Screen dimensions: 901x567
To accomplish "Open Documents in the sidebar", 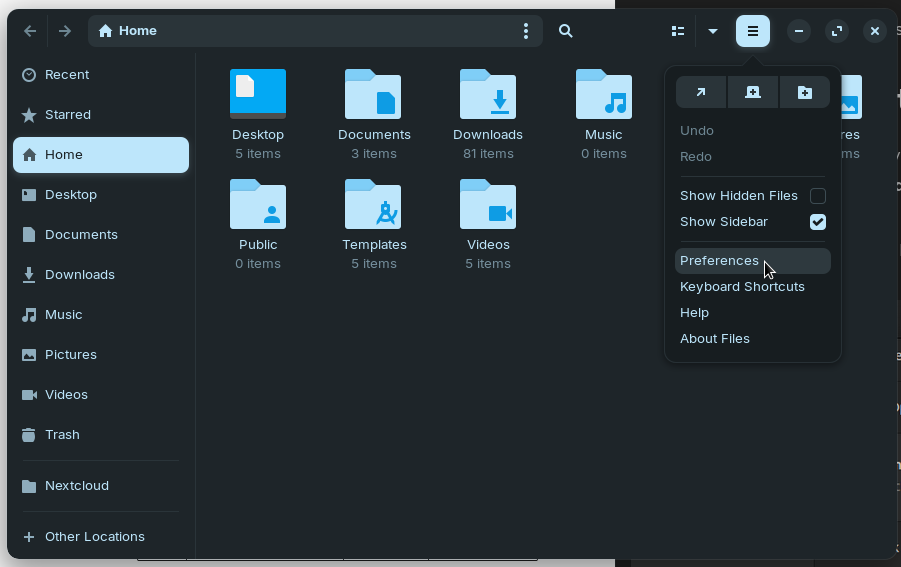I will pyautogui.click(x=101, y=235).
